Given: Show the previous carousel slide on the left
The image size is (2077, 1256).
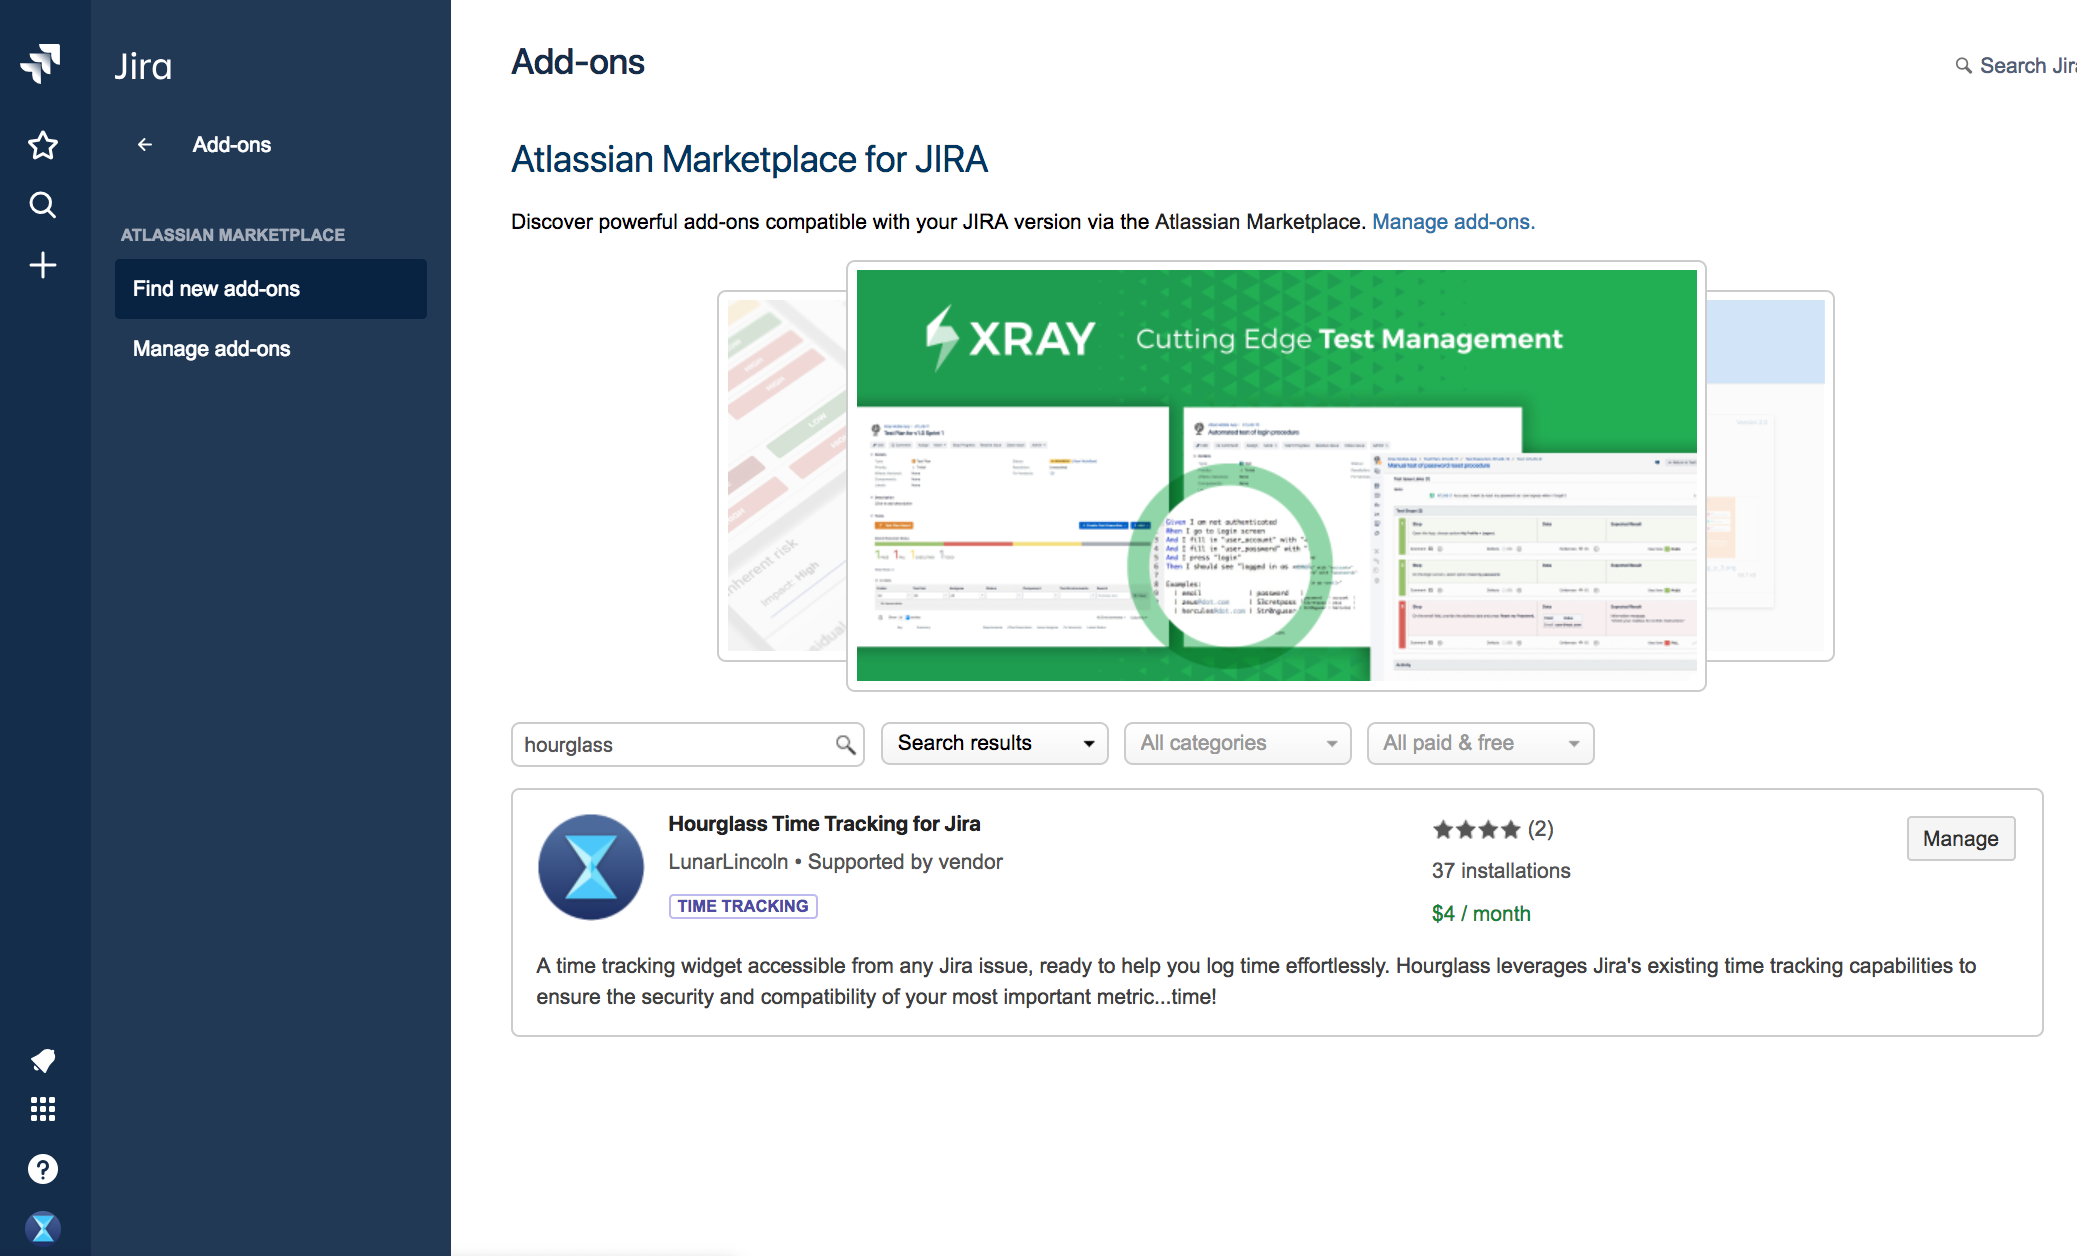Looking at the screenshot, I should (782, 476).
